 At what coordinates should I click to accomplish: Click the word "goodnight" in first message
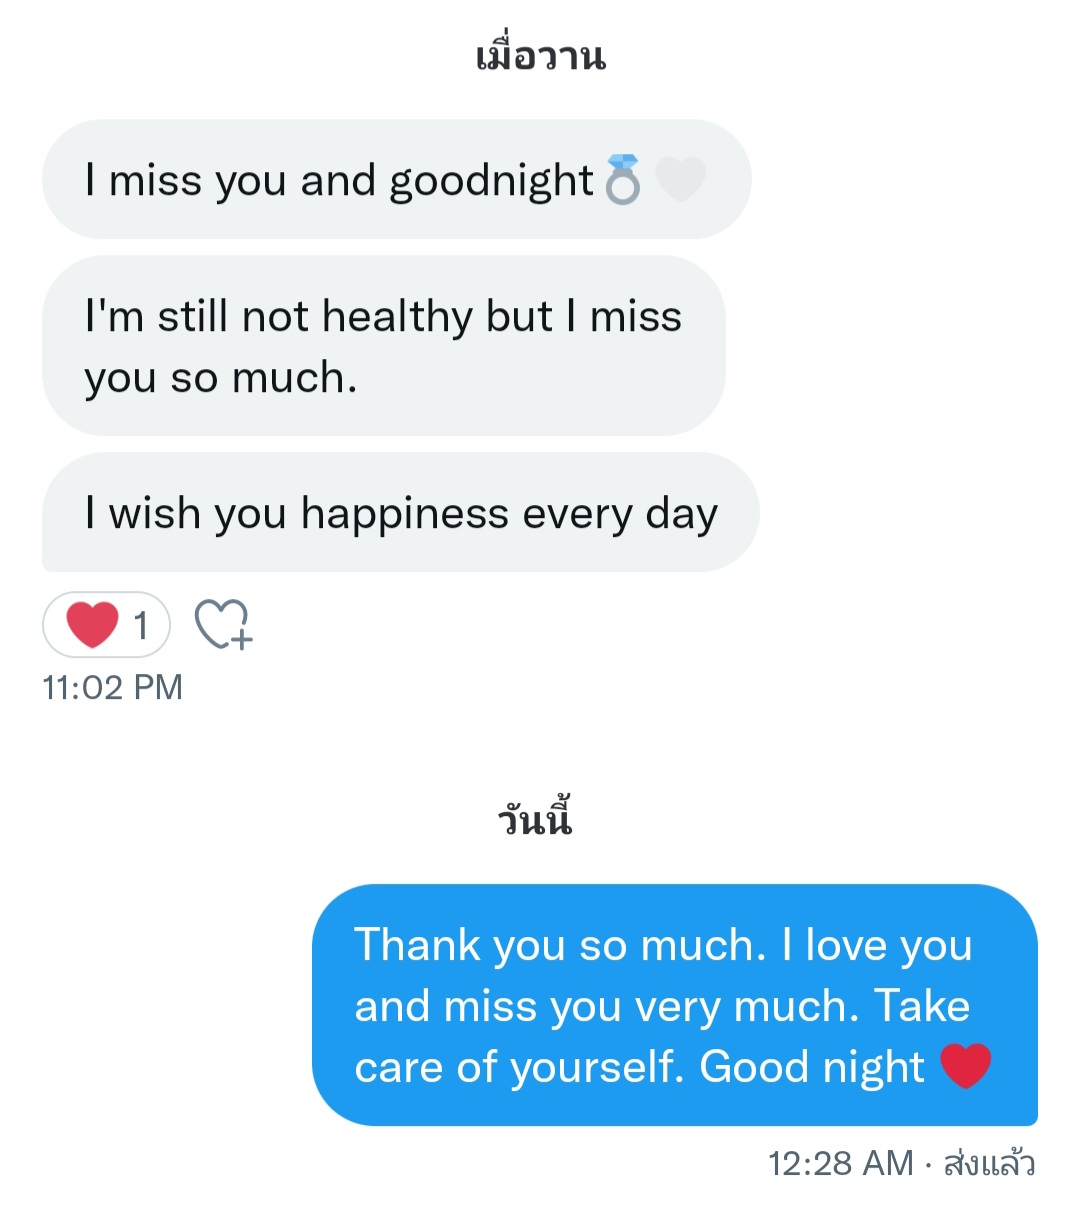491,182
